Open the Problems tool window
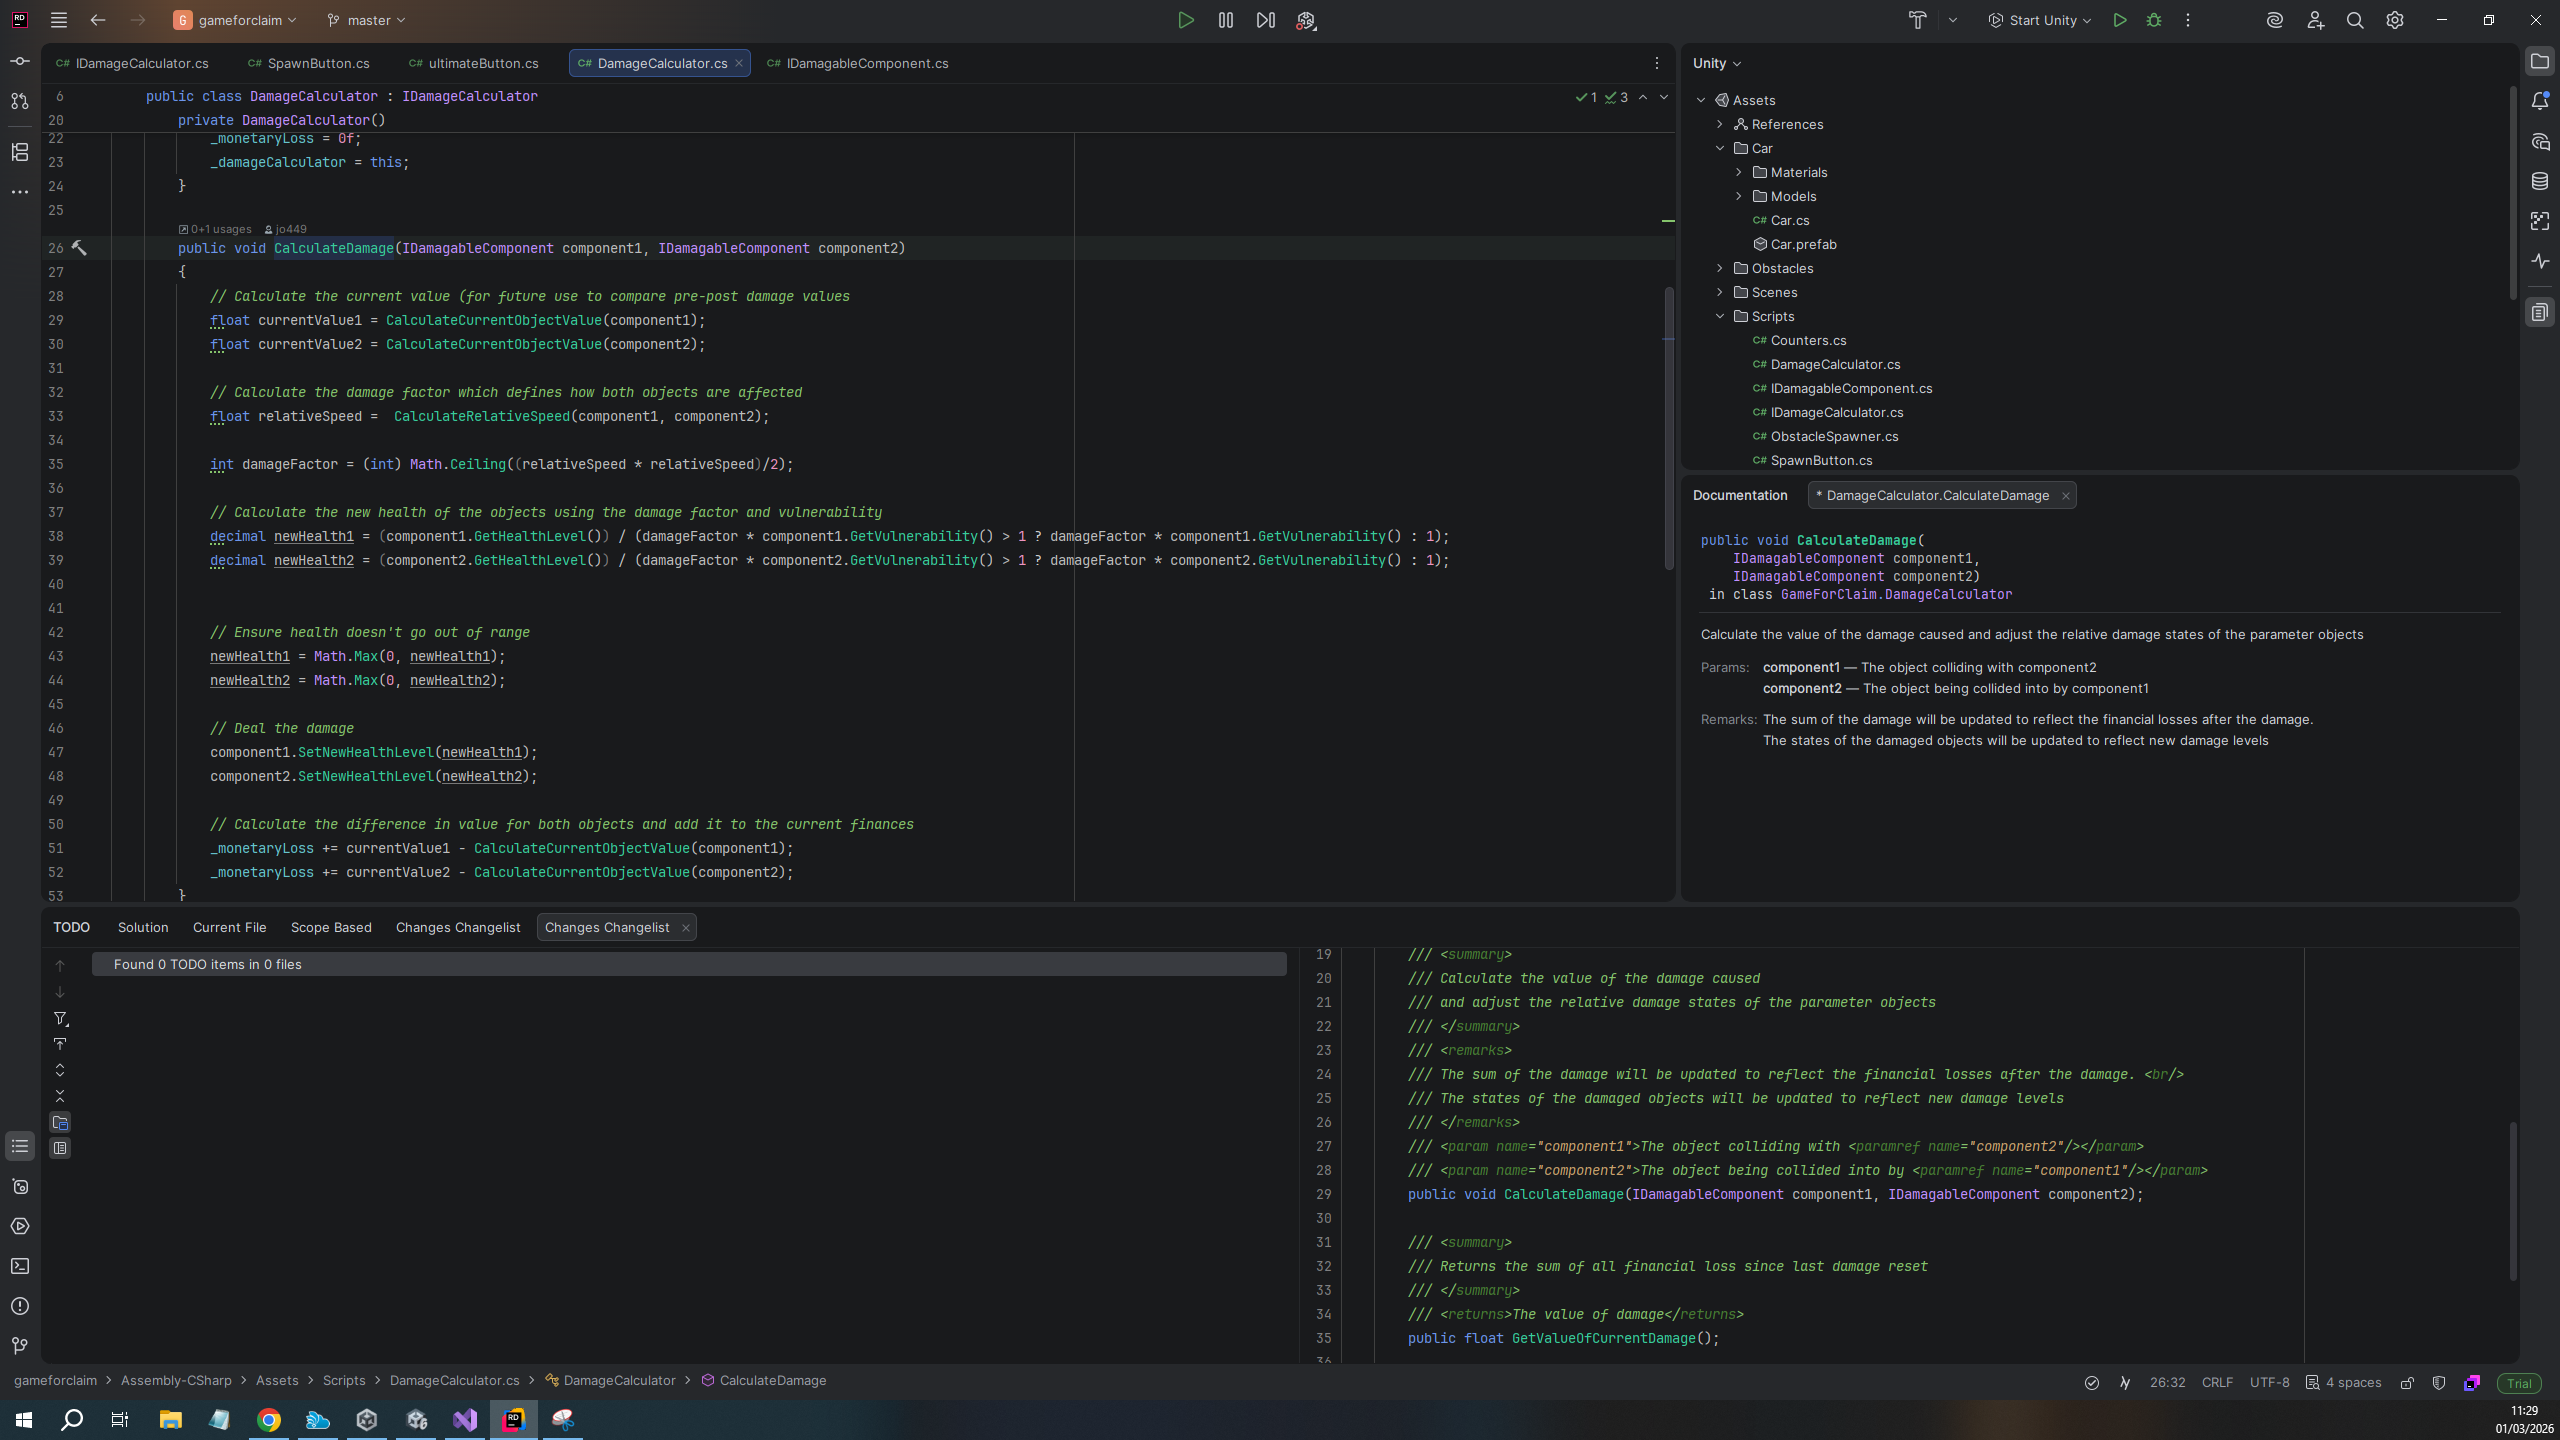 (20, 1306)
